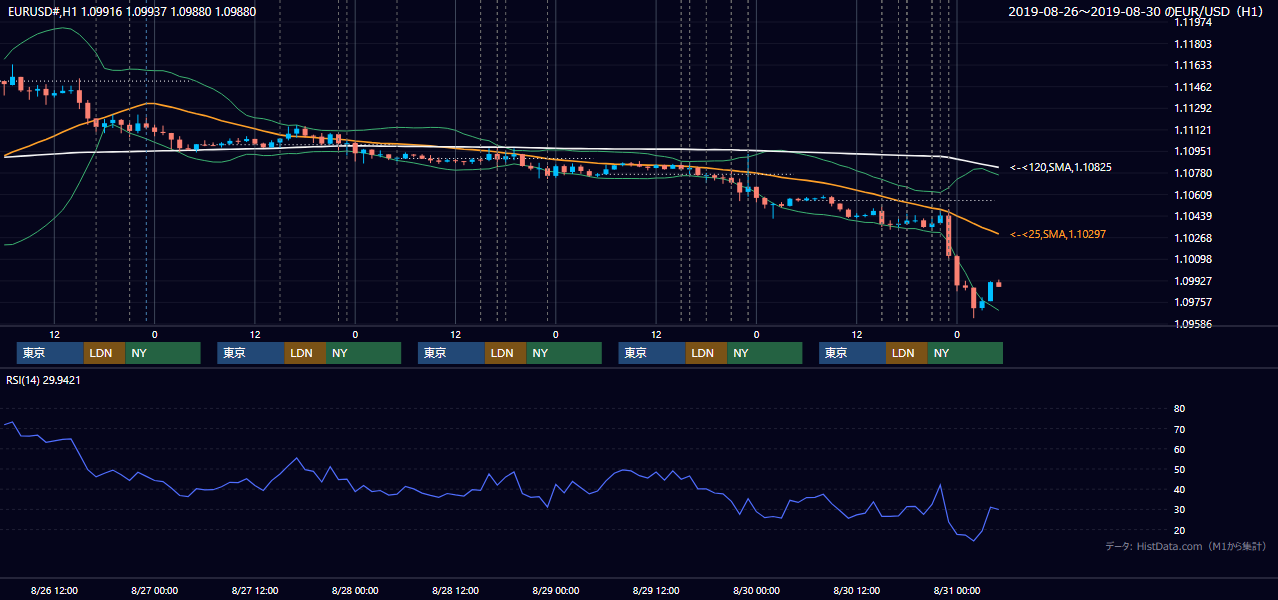The image size is (1278, 600).
Task: Click price axis value 1.11121
Action: (x=1193, y=130)
